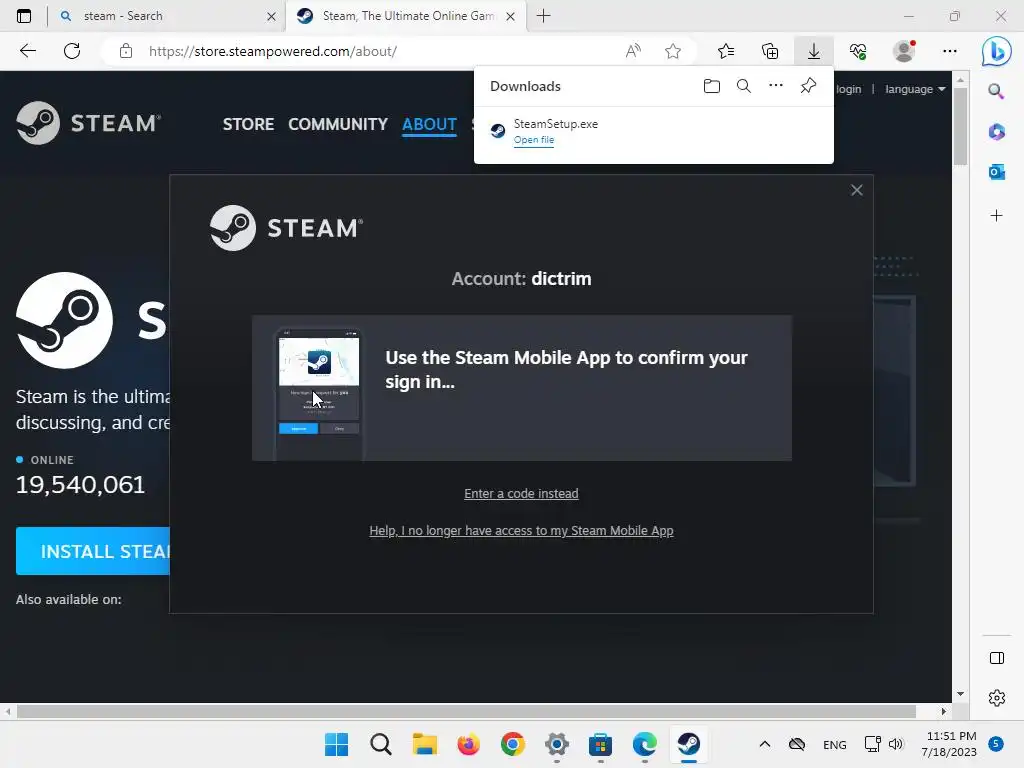Open File Explorer from taskbar
Image resolution: width=1024 pixels, height=768 pixels.
pos(424,744)
